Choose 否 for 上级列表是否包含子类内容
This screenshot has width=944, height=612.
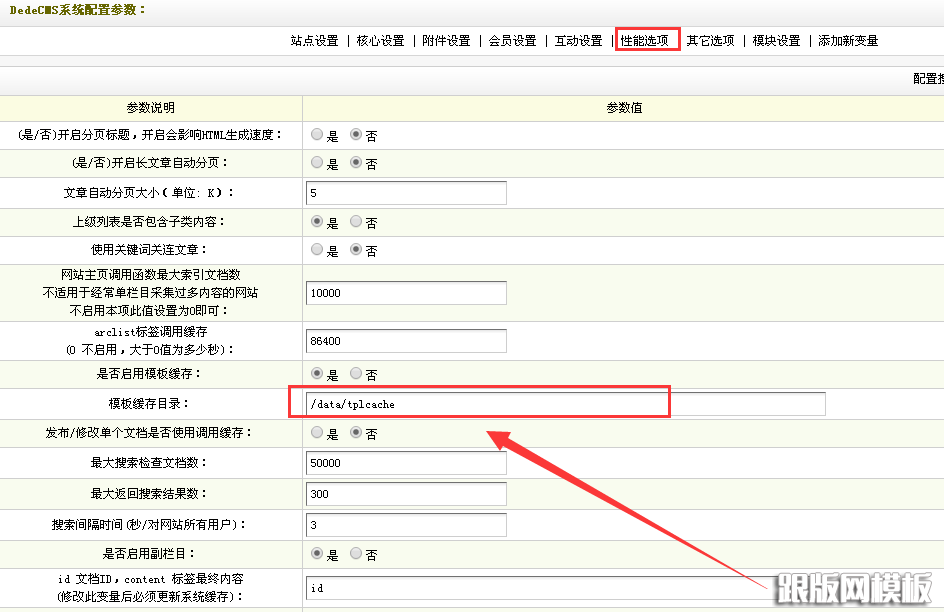click(356, 222)
